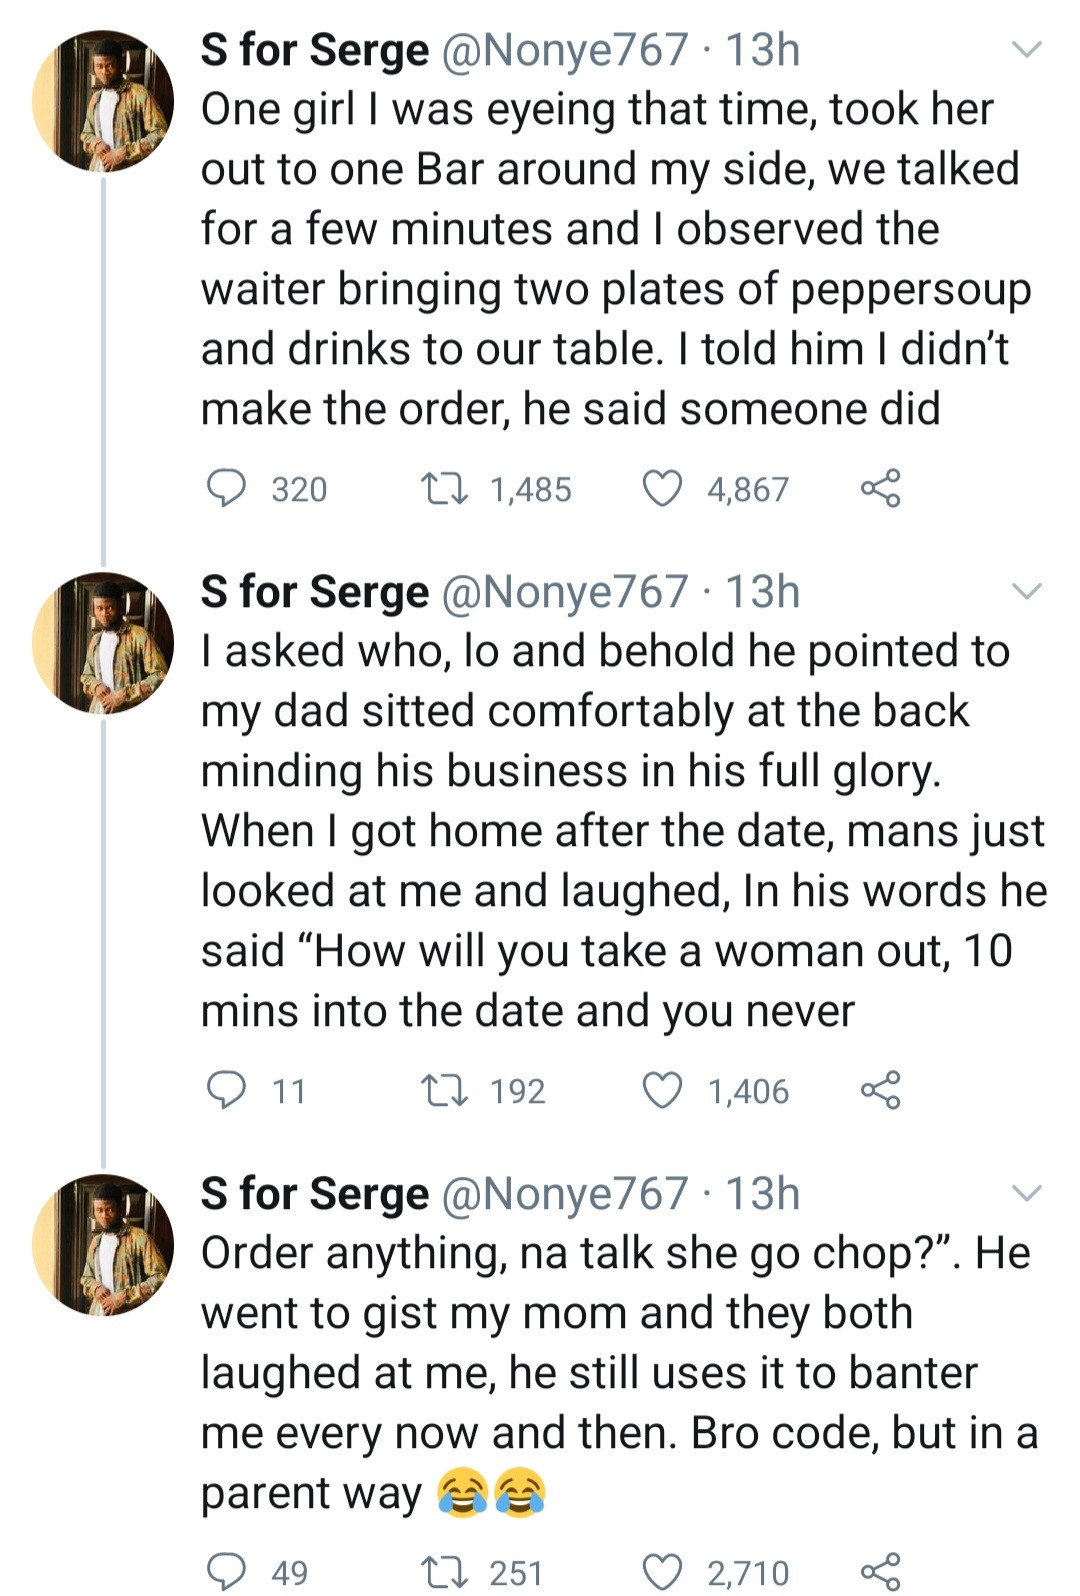Like the tweet with 2,710 likes
1080x1596 pixels.
661,1571
